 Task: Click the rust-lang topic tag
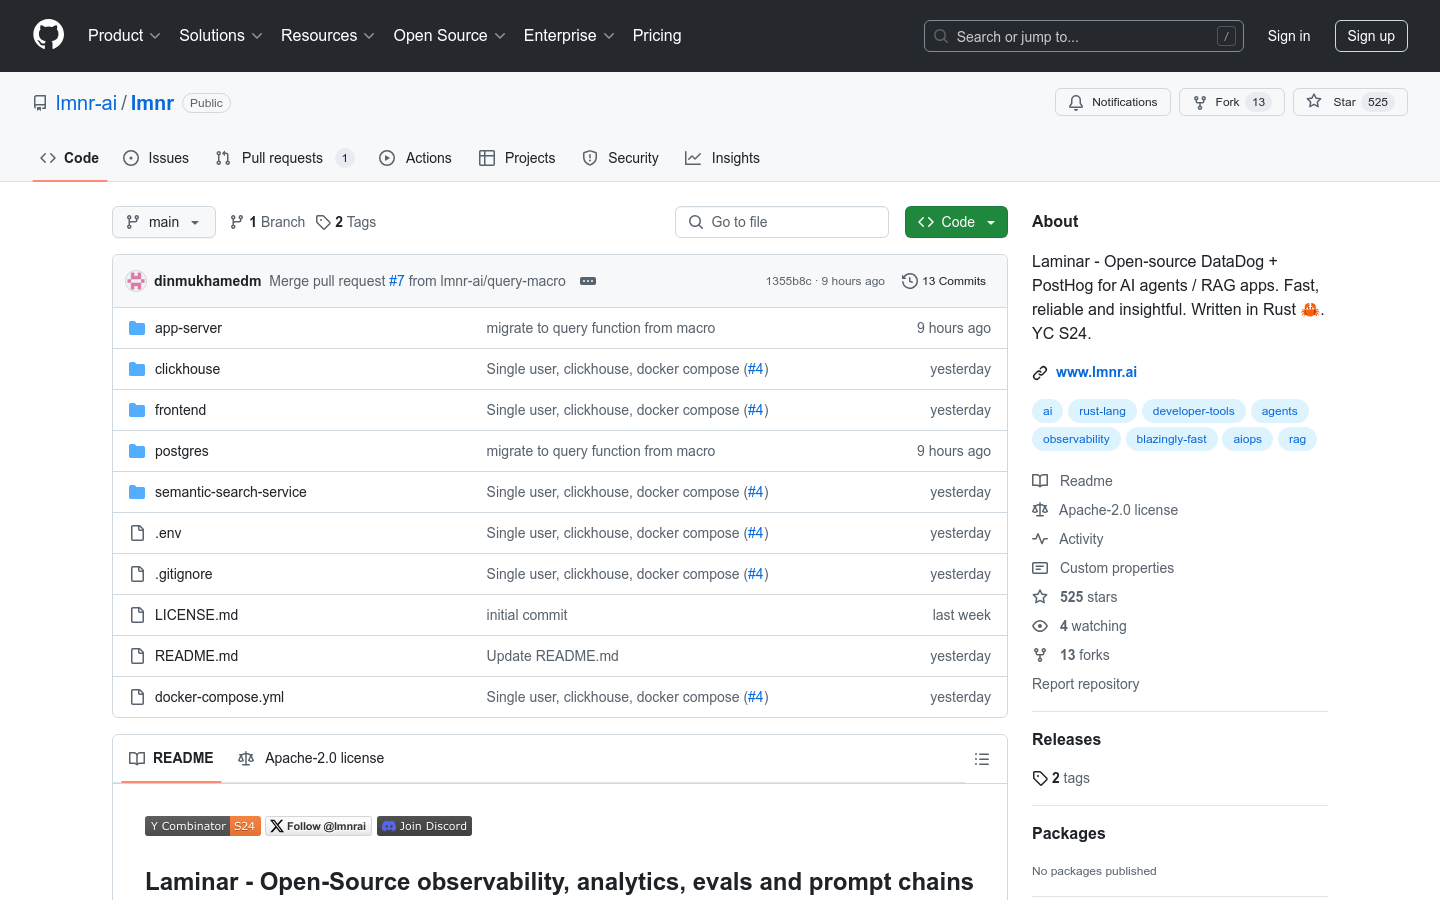click(x=1102, y=411)
